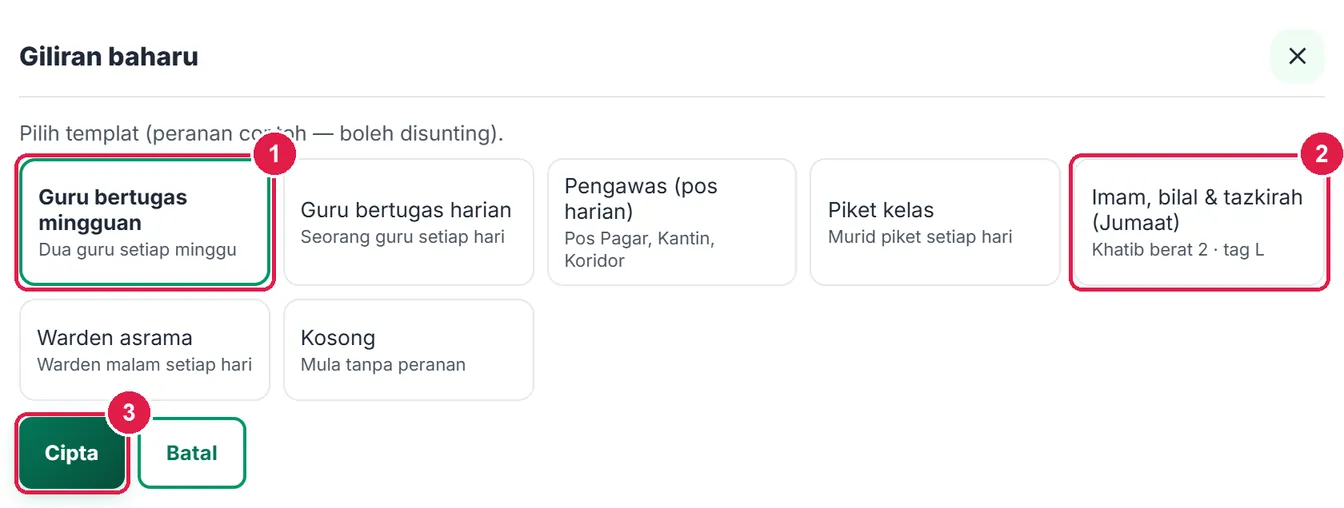Select the Guru bertugas mingguan template
Image resolution: width=1344 pixels, height=508 pixels.
[x=145, y=222]
